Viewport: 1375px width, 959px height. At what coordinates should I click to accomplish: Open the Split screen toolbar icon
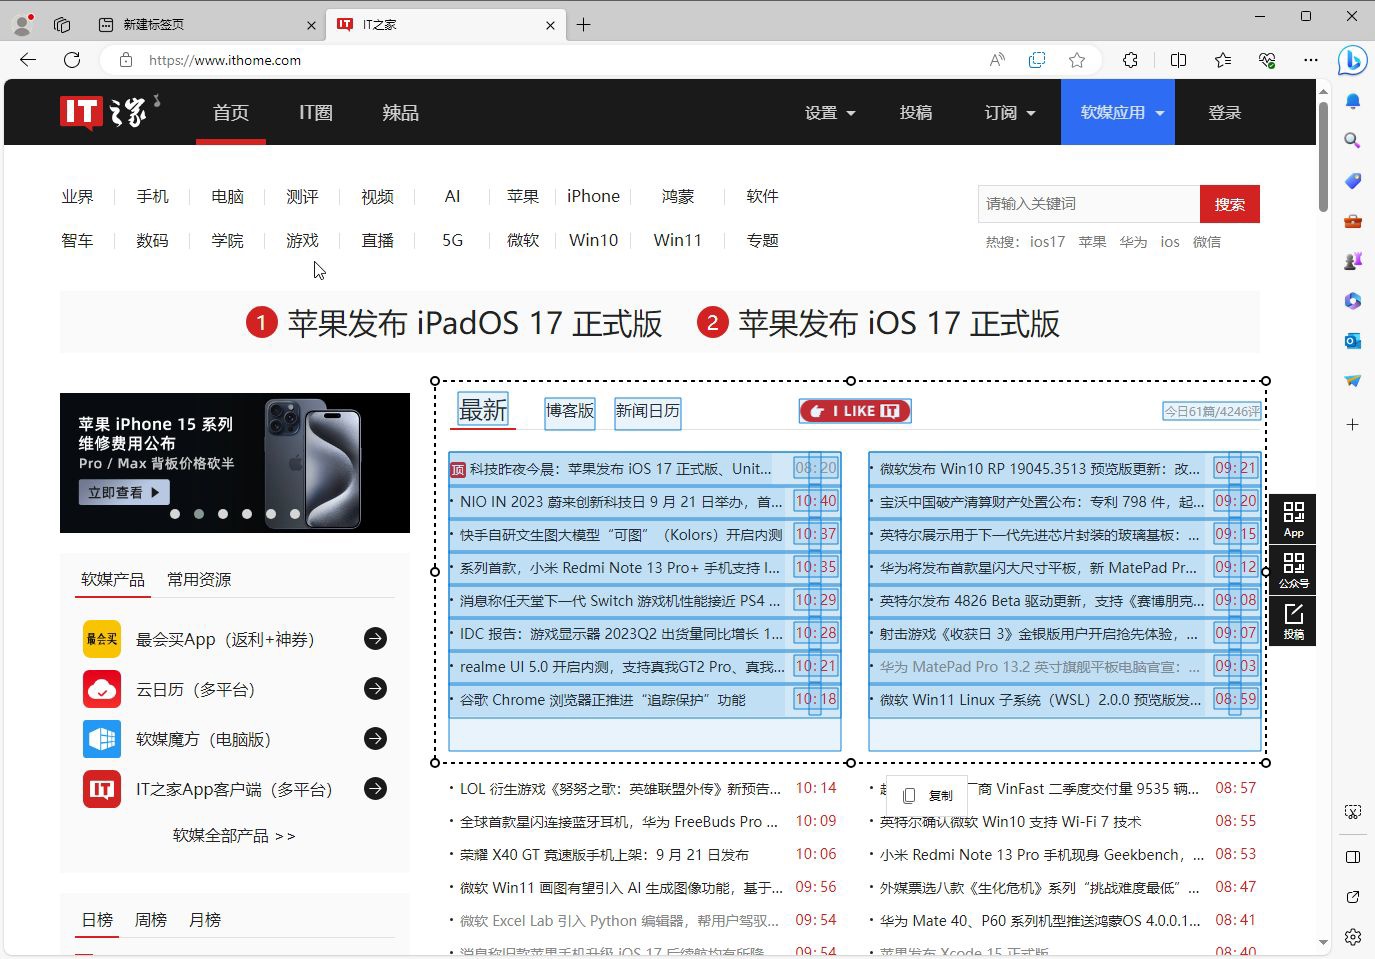coord(1178,60)
